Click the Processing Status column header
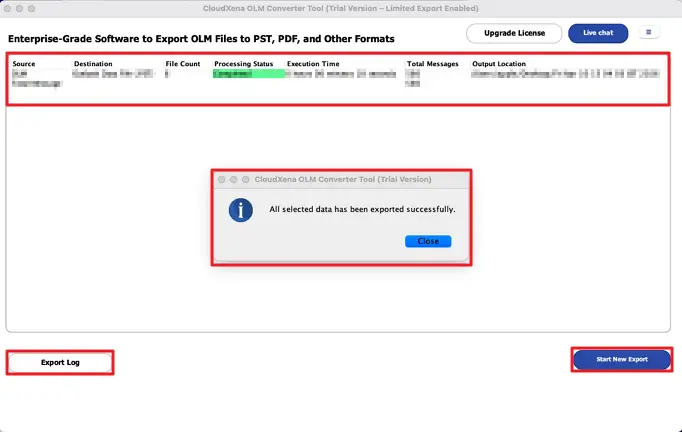Image resolution: width=682 pixels, height=432 pixels. point(243,64)
